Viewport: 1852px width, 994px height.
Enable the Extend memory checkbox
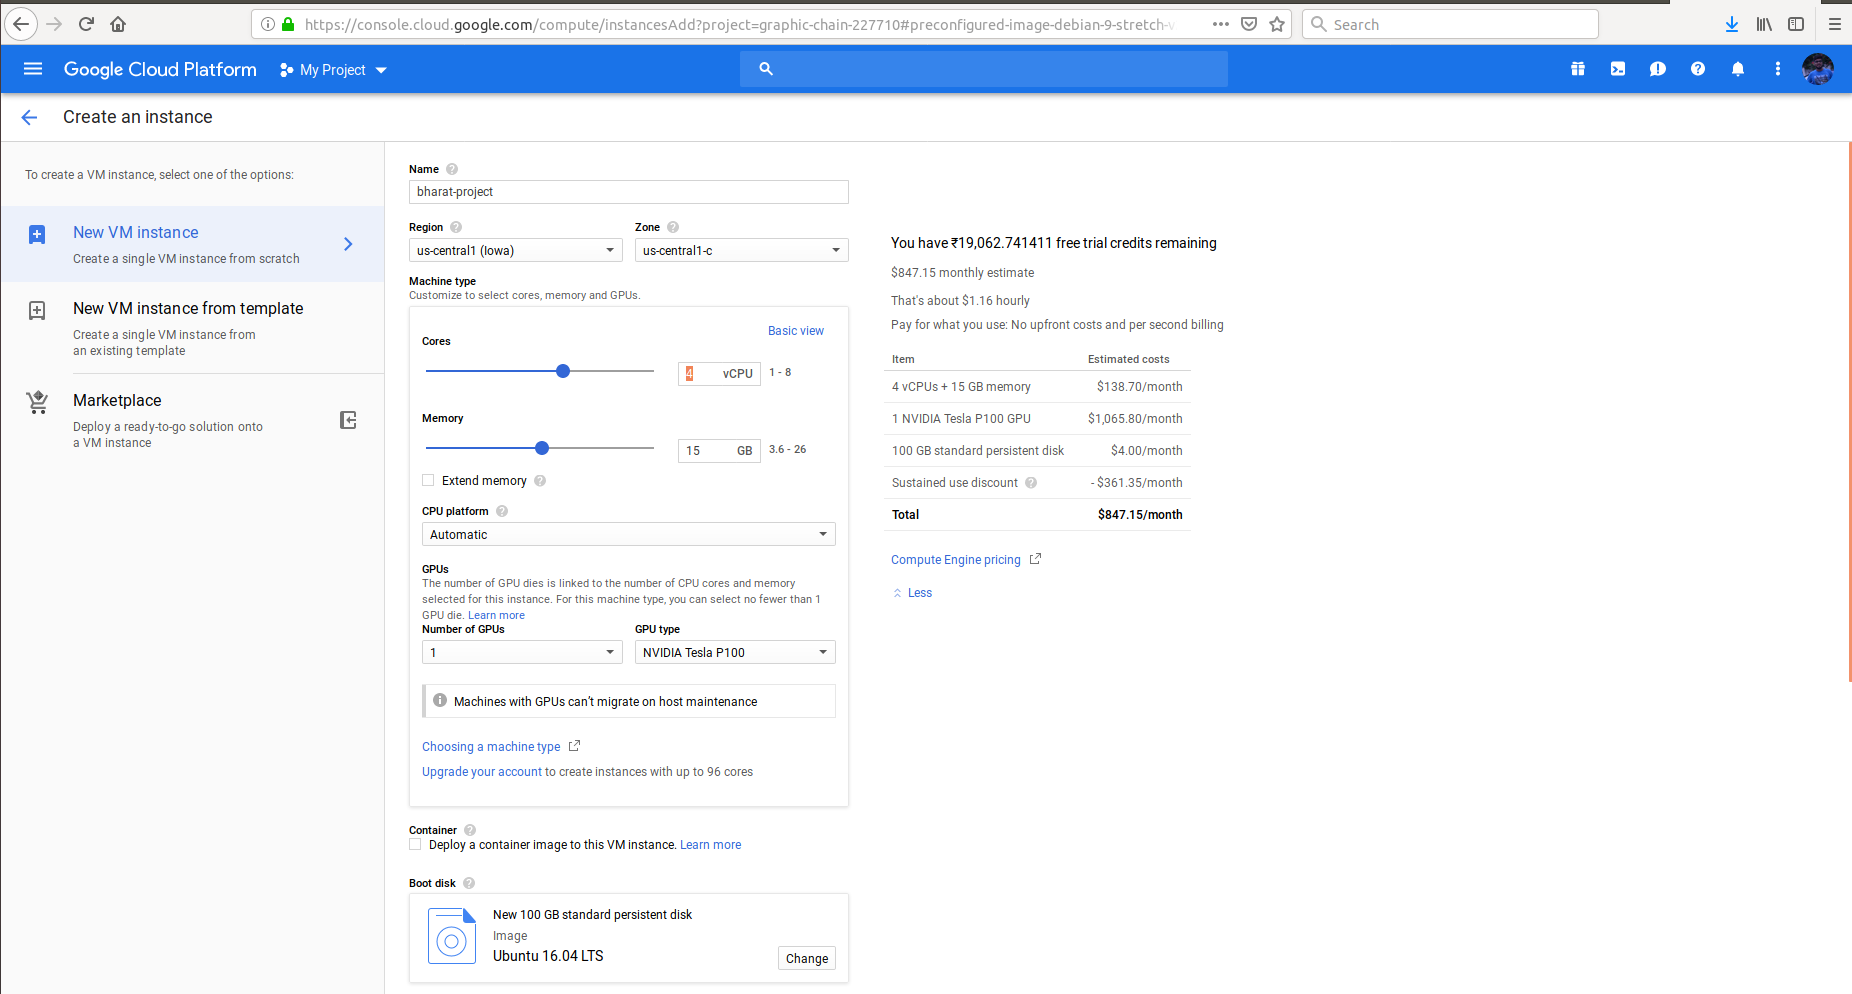click(x=428, y=480)
